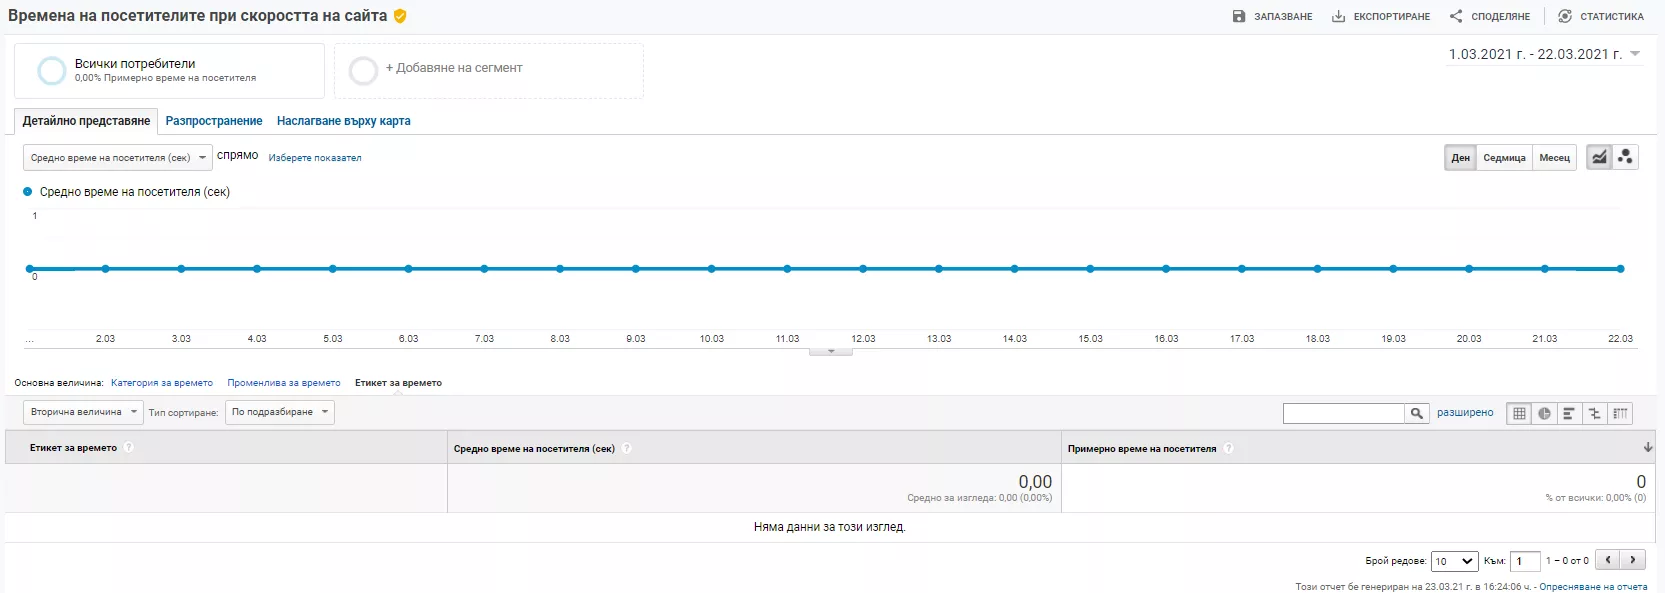Image resolution: width=1665 pixels, height=593 pixels.
Task: Click the chart data point at 12.03
Action: [x=863, y=269]
